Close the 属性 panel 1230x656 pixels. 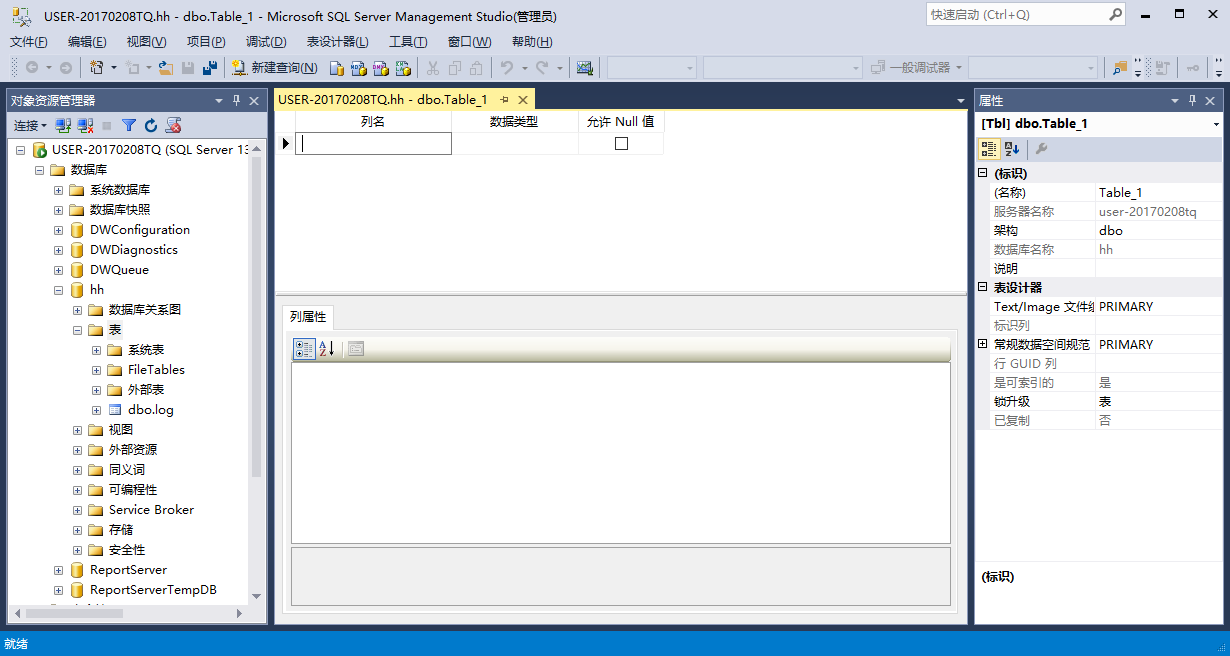[x=1211, y=101]
